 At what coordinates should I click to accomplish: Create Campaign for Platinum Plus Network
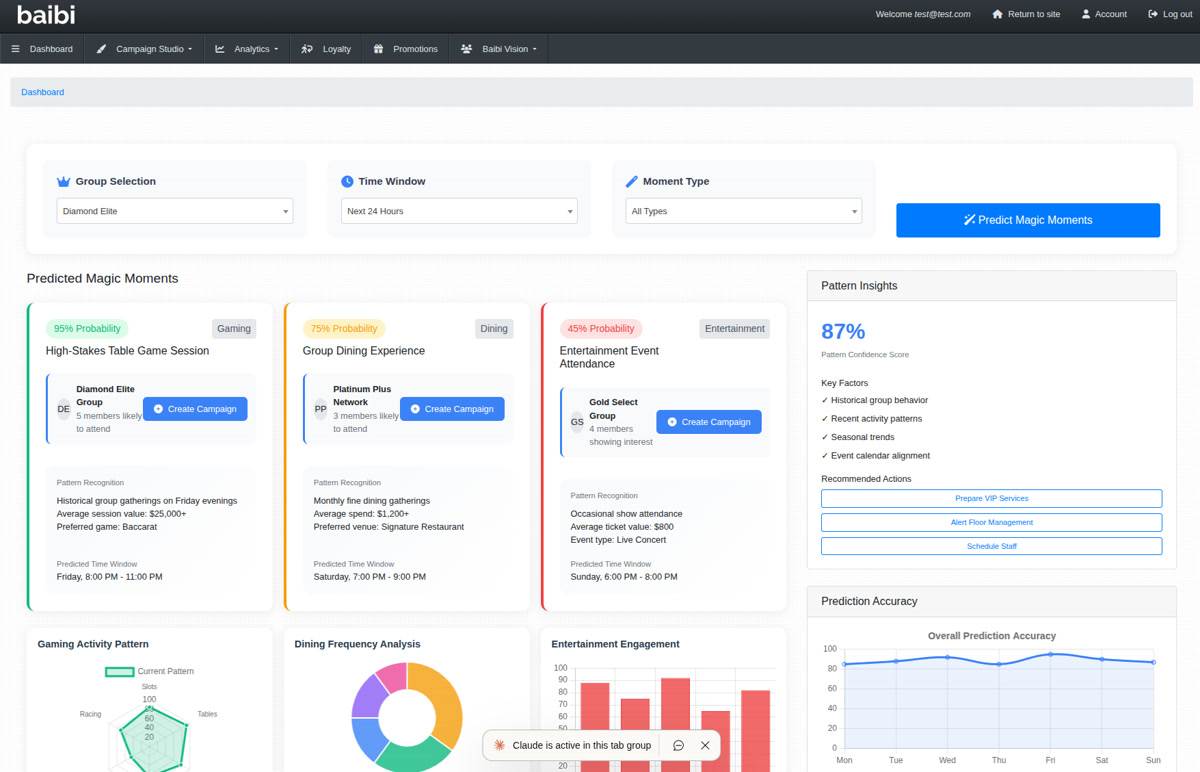click(452, 409)
